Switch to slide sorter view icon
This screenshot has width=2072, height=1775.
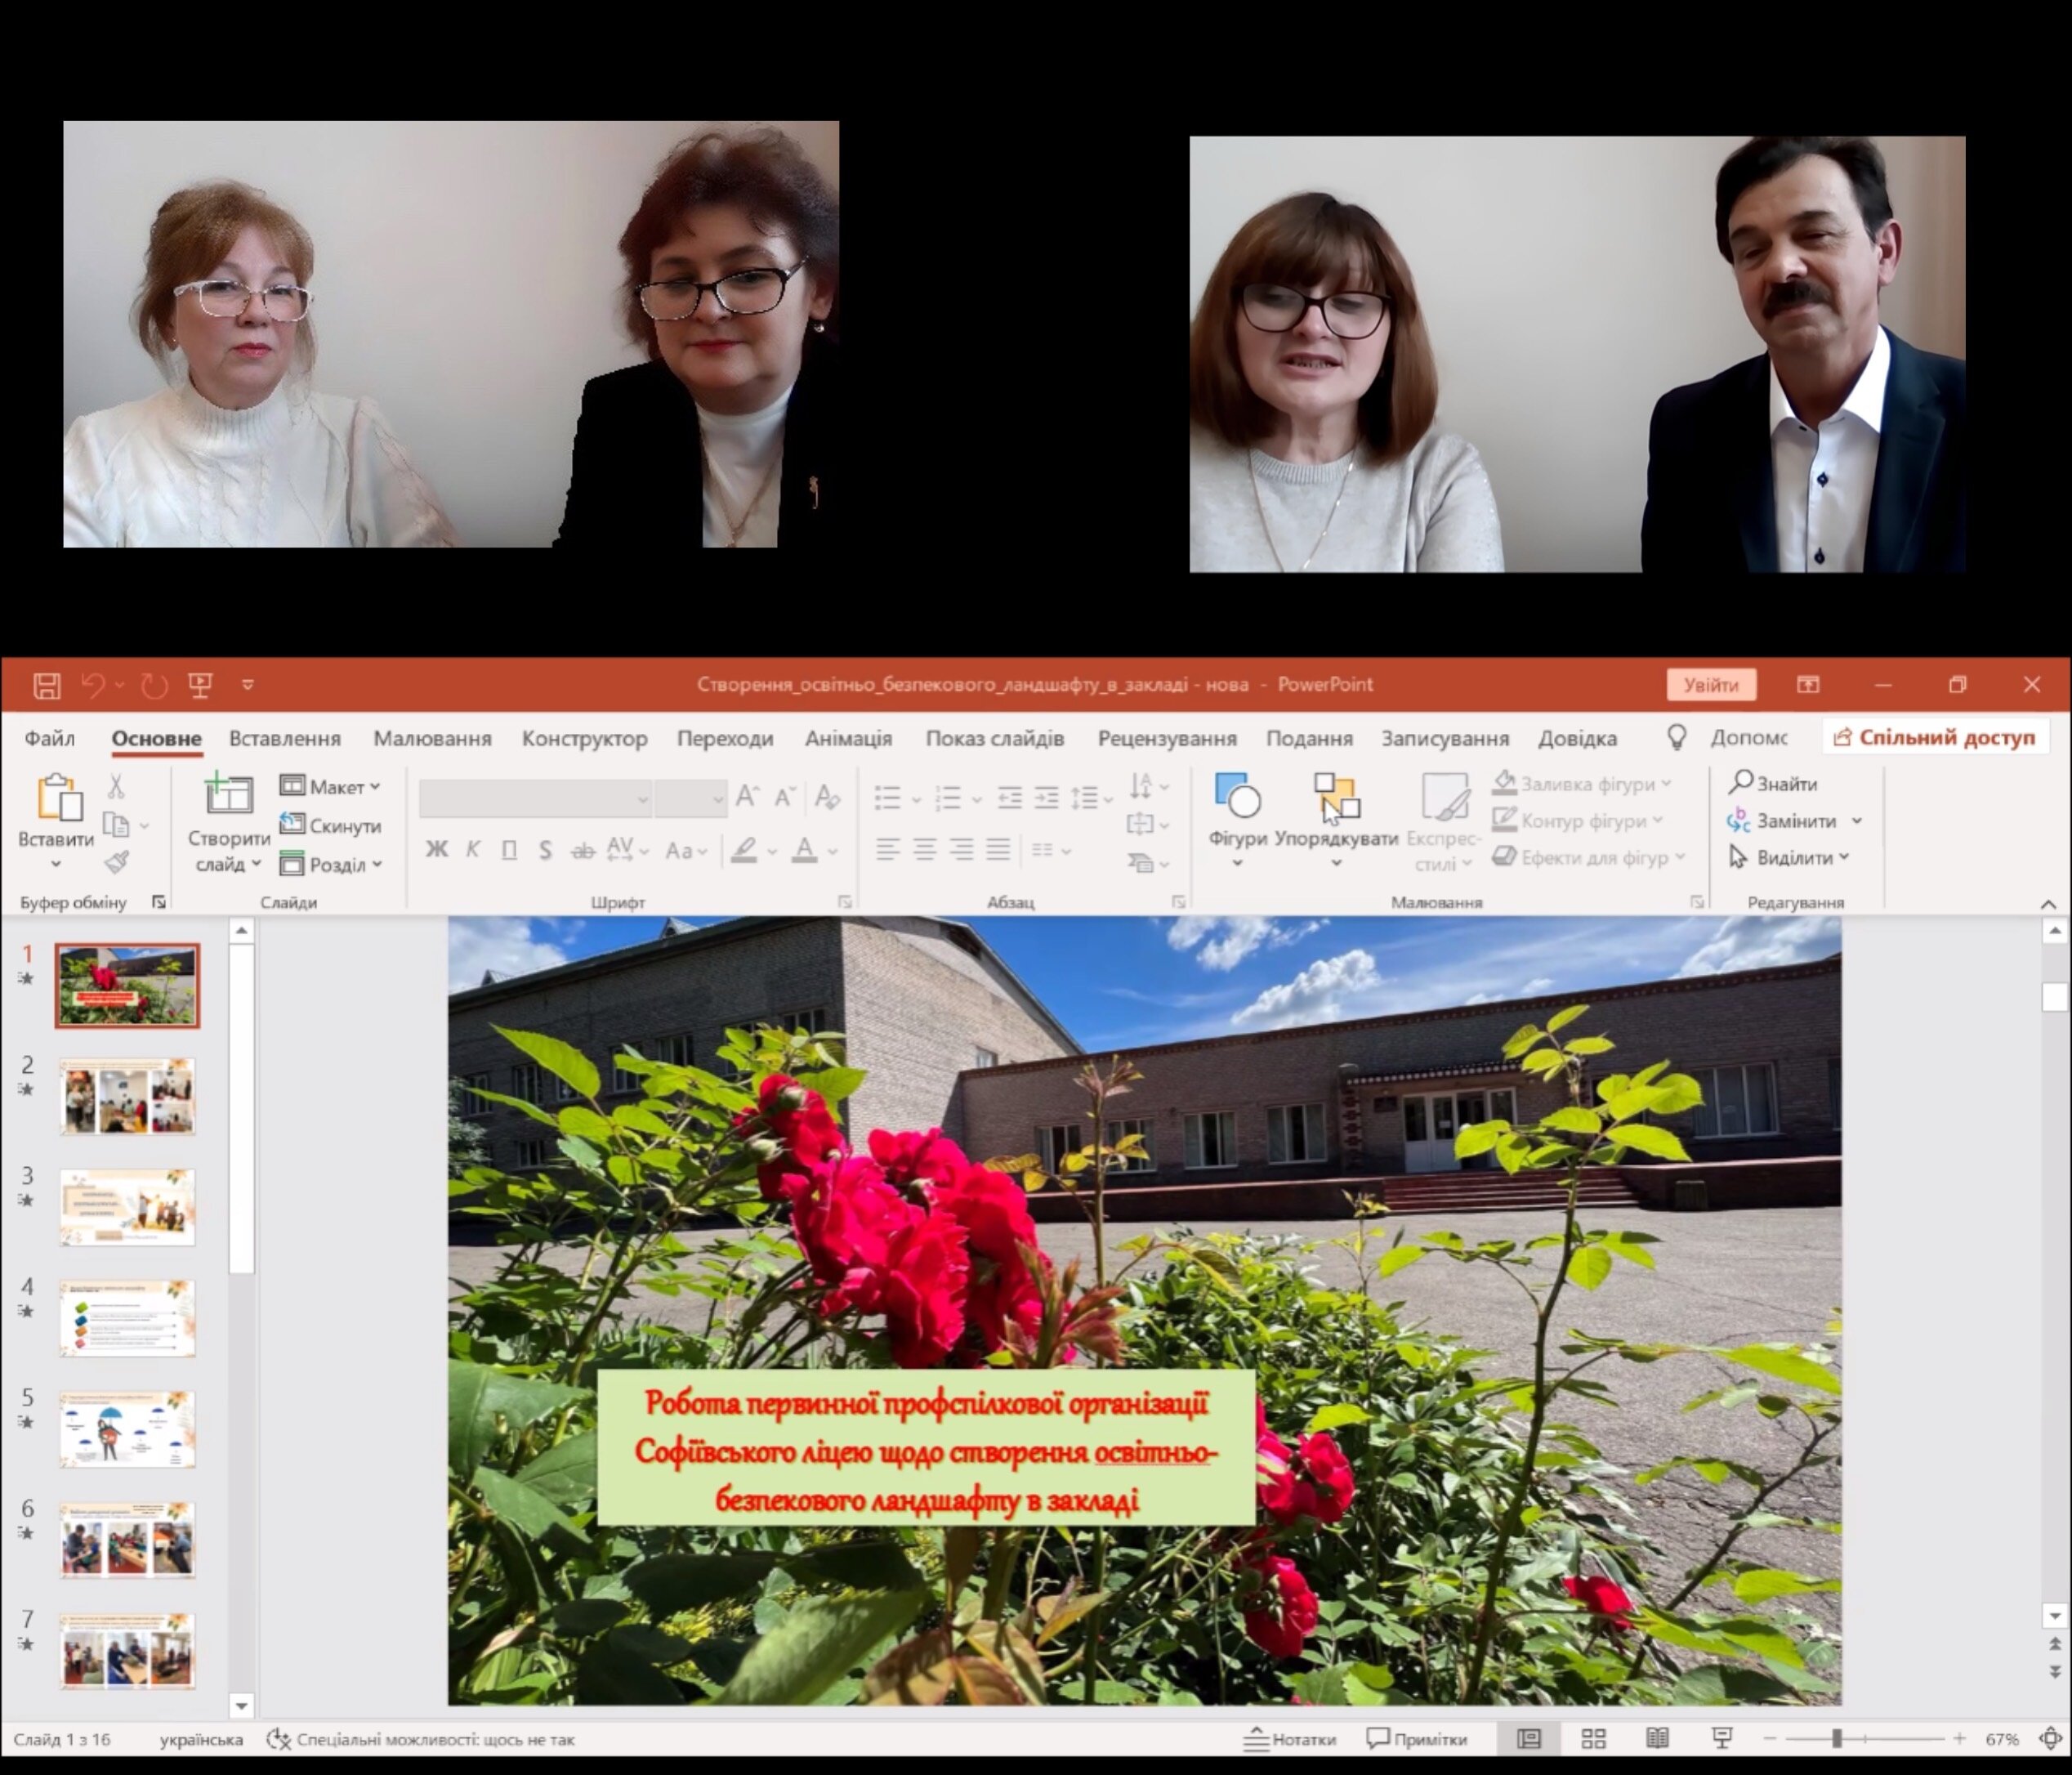(1593, 1739)
